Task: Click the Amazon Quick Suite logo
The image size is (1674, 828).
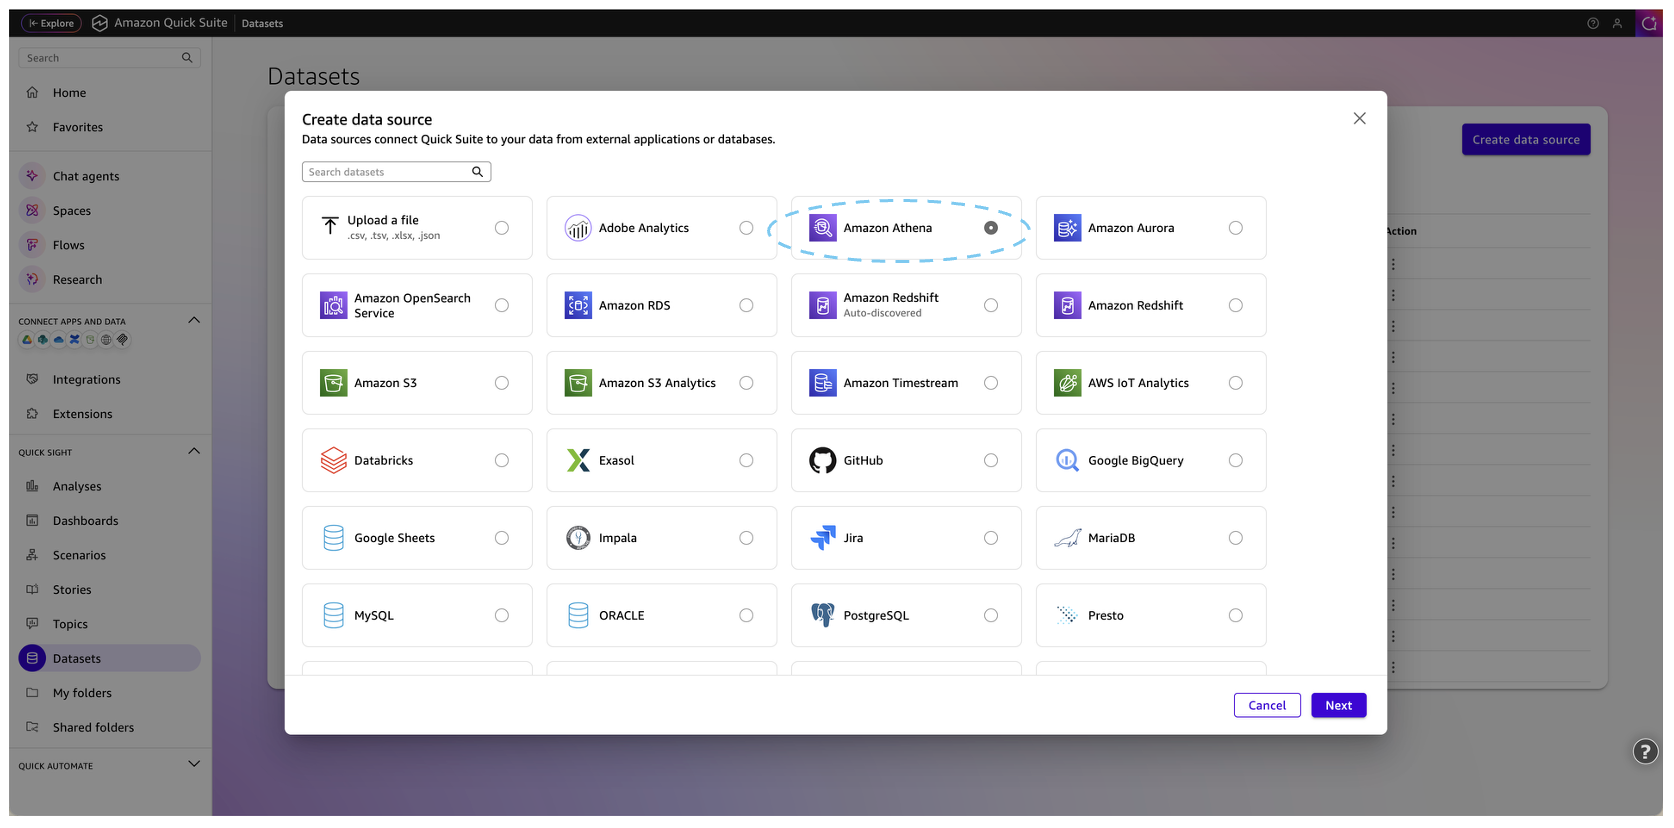Action: (x=100, y=23)
